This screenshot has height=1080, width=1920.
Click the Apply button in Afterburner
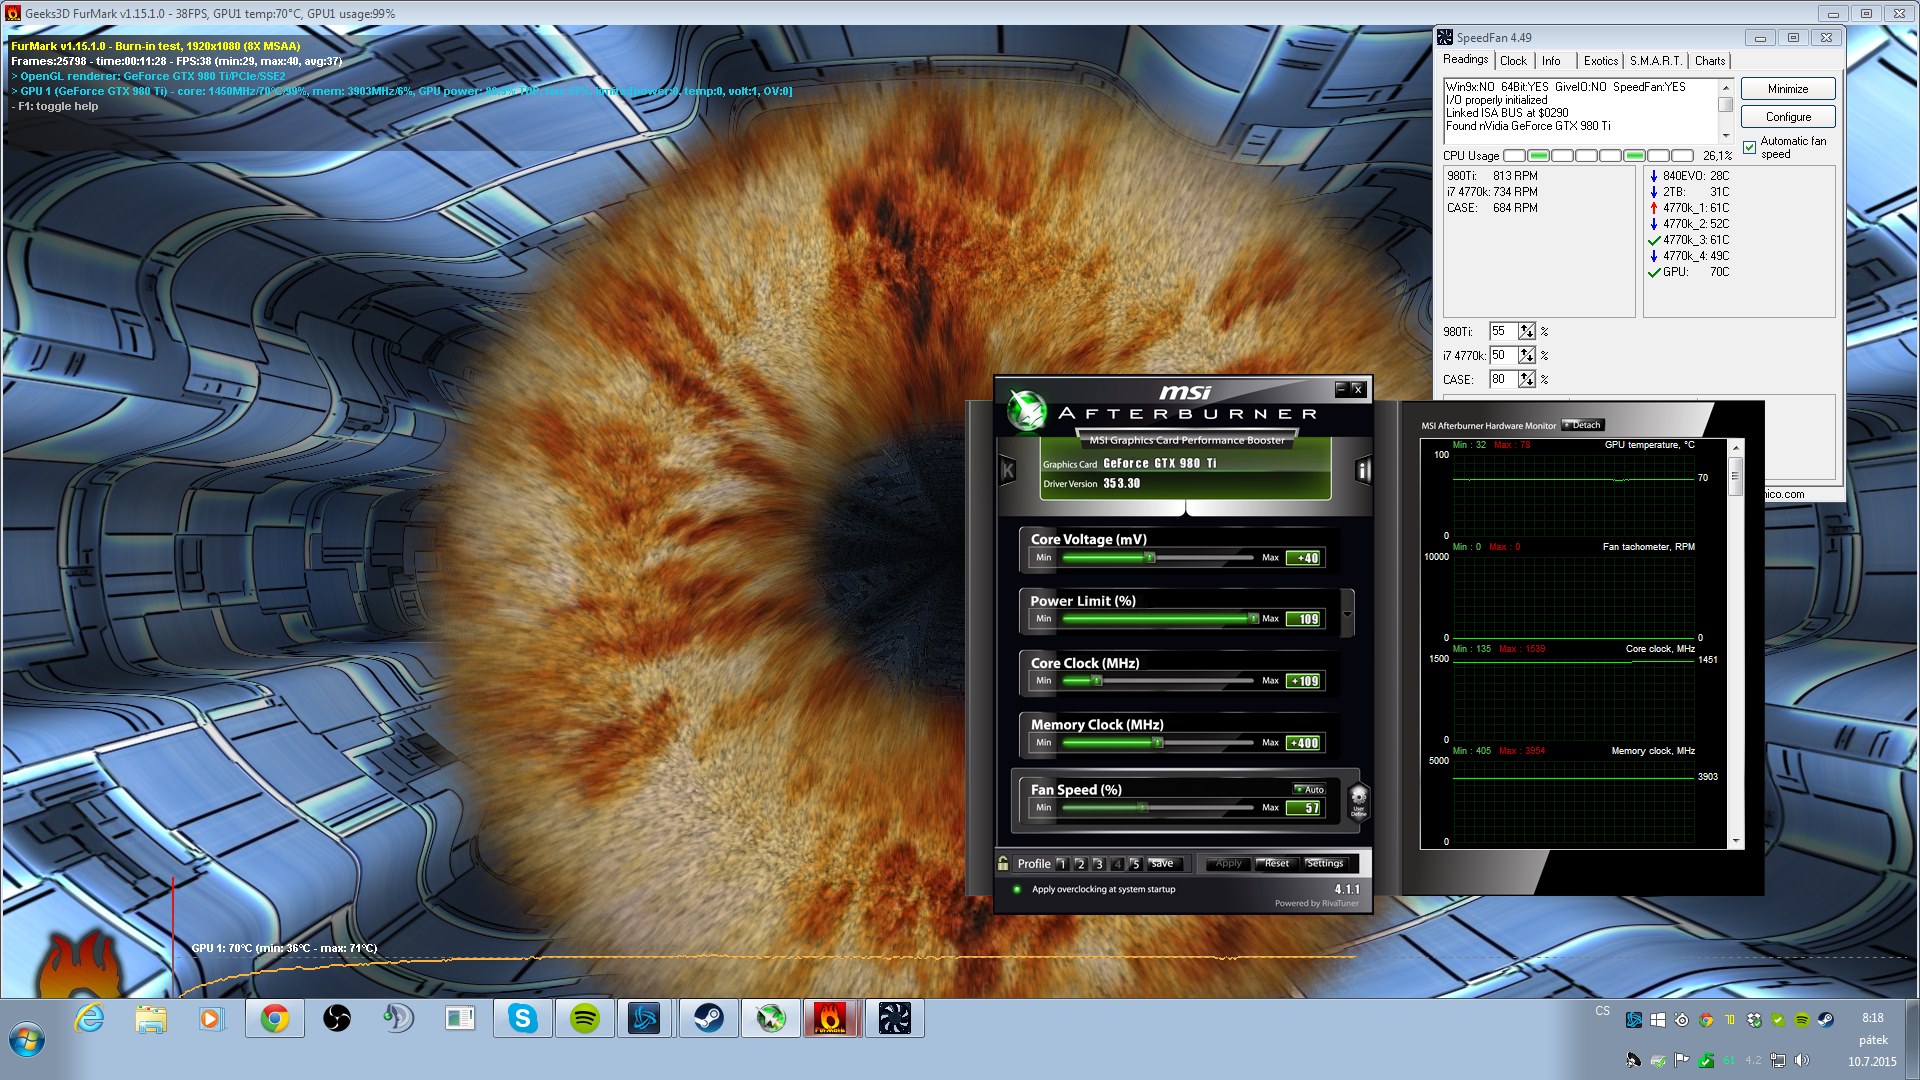pyautogui.click(x=1228, y=864)
